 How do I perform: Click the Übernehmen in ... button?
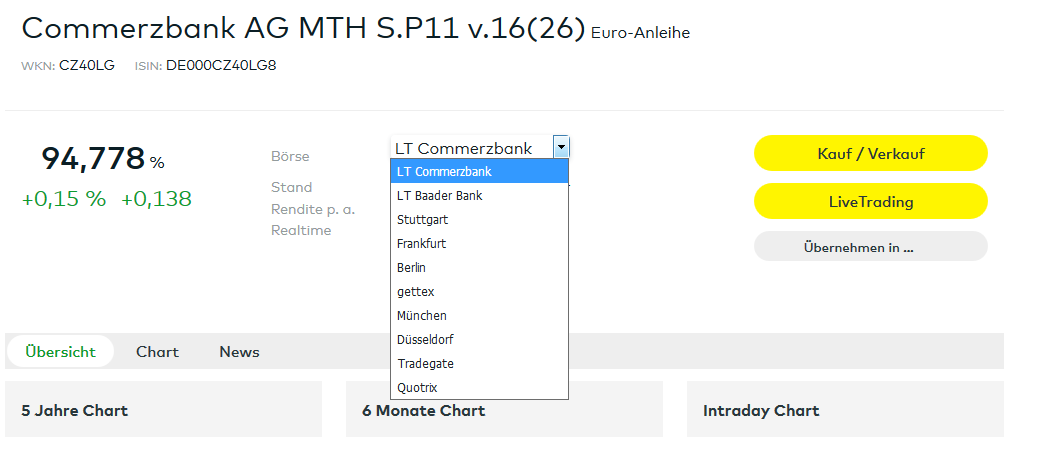870,247
